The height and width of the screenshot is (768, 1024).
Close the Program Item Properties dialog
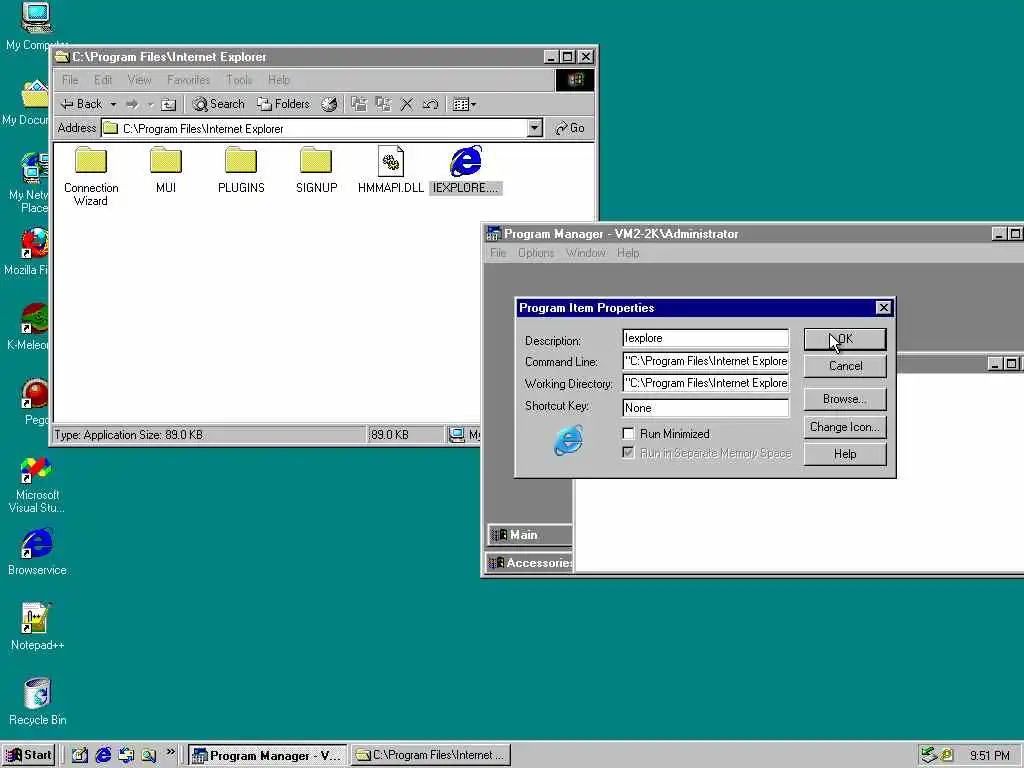883,308
